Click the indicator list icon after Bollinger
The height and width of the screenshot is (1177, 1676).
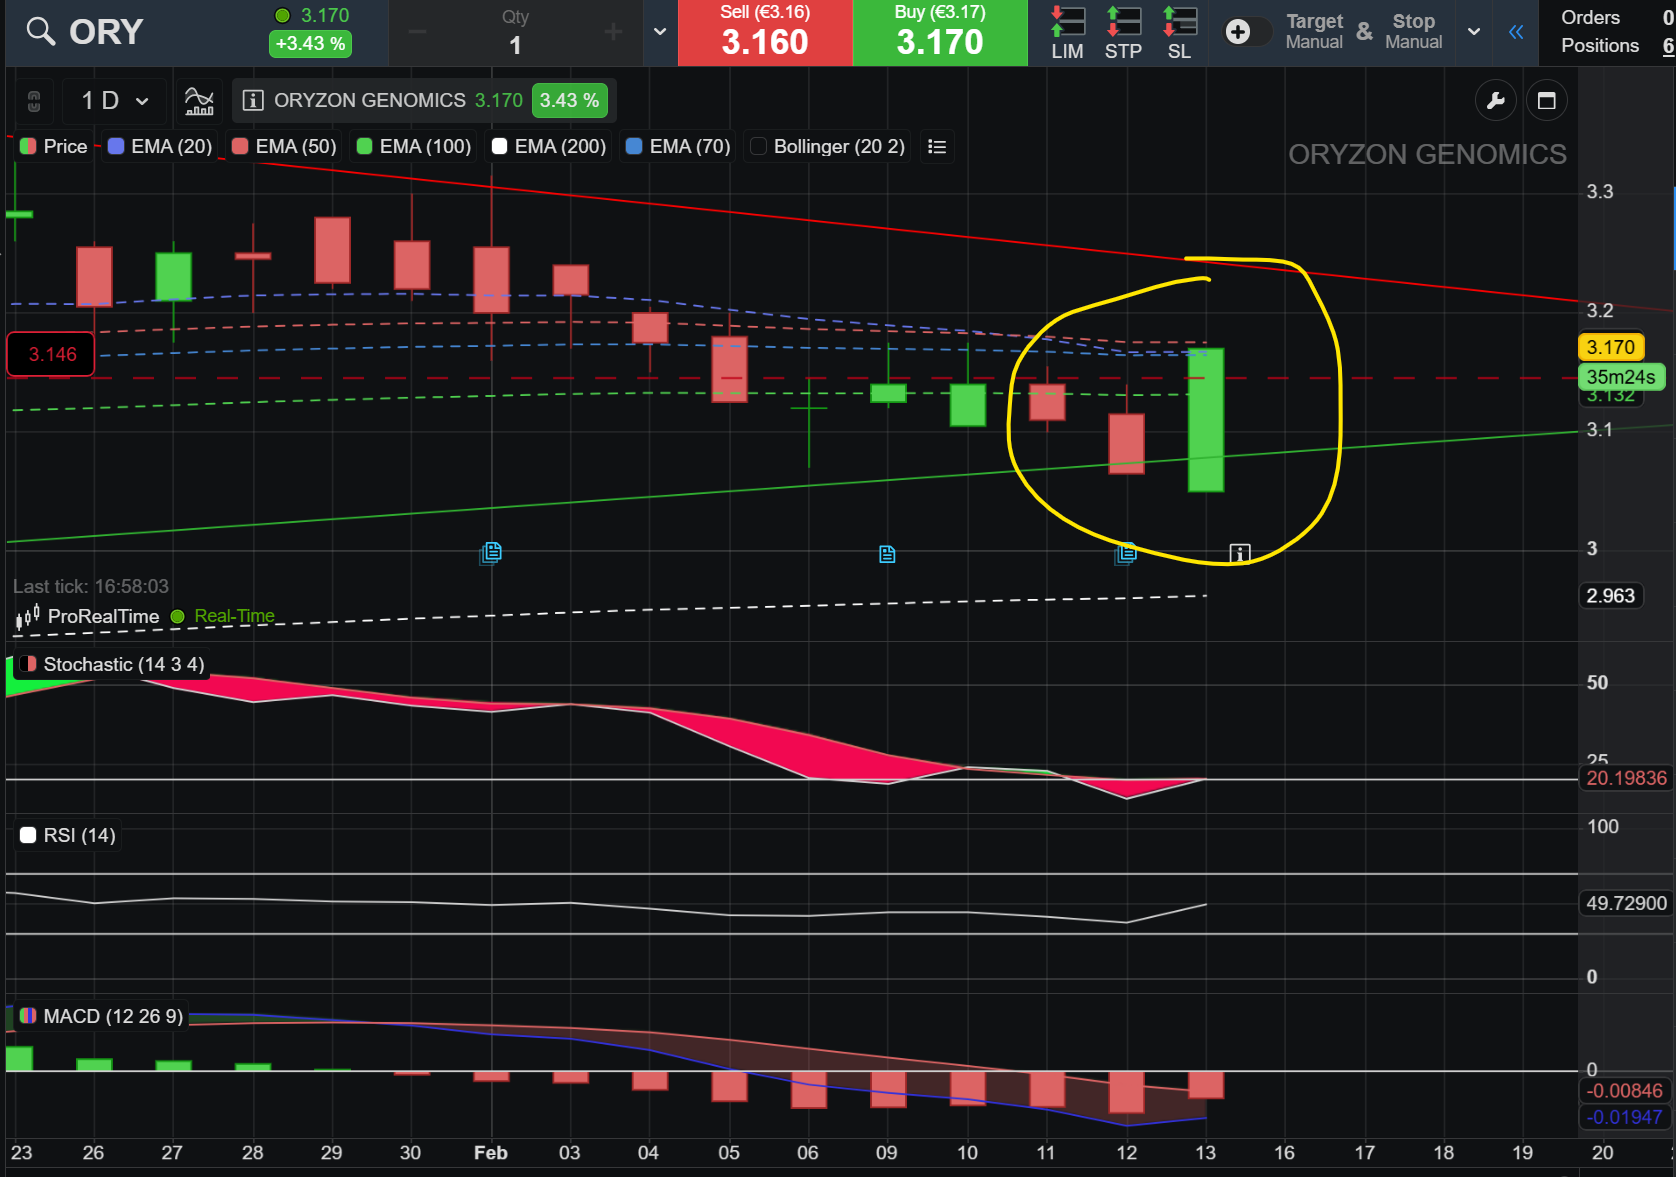coord(937,147)
